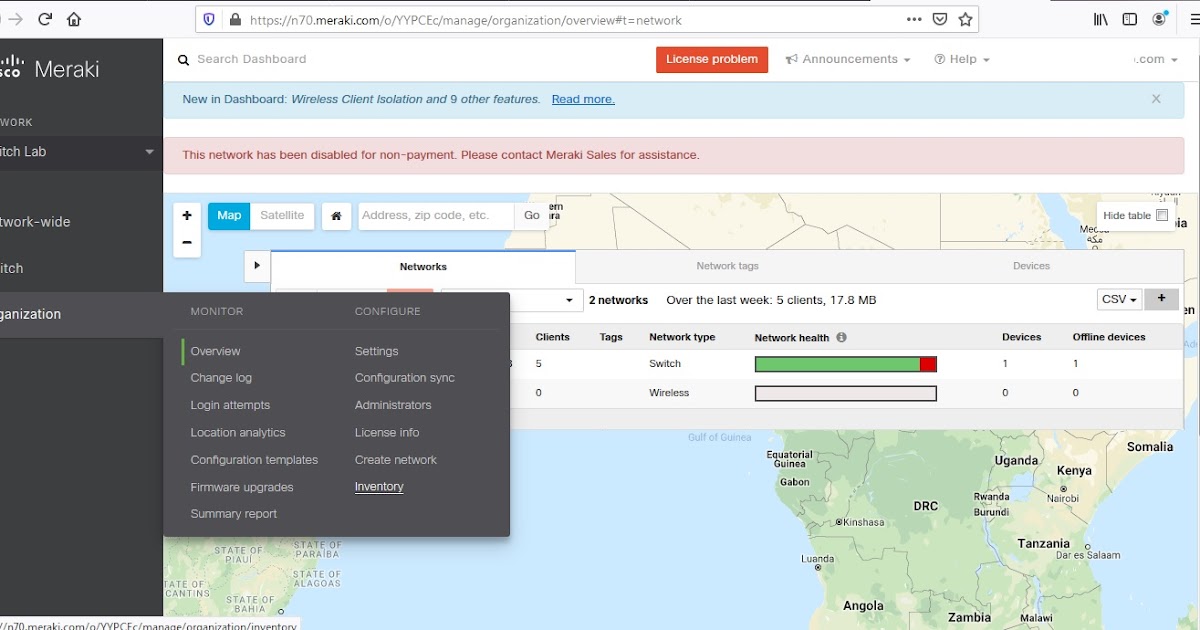The height and width of the screenshot is (630, 1200).
Task: Click the Firefox account icon with notification dot
Action: pyautogui.click(x=1158, y=18)
